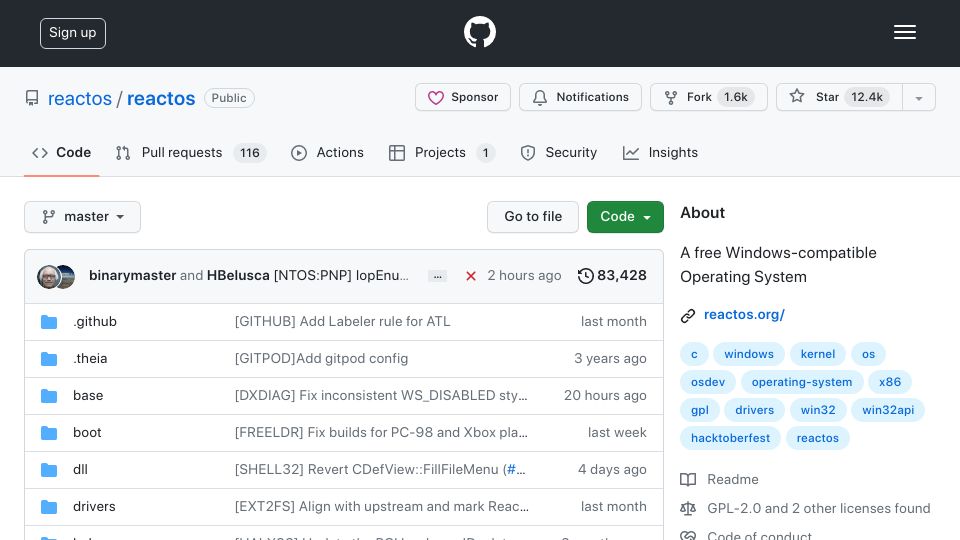The image size is (960, 540).
Task: Open the 83,428 commits history link
Action: click(612, 276)
